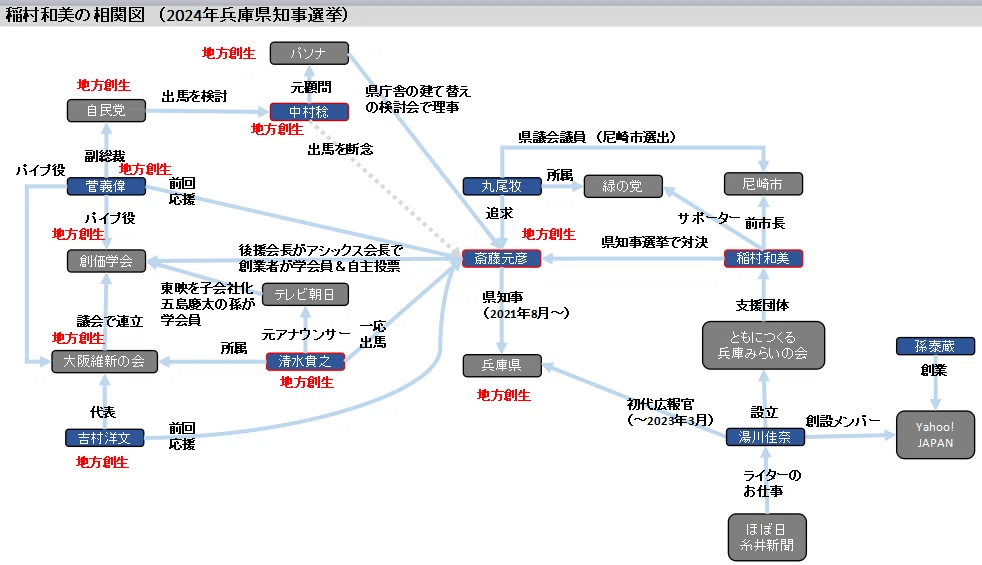The width and height of the screenshot is (982, 565).
Task: Click the パソナ node box
Action: 309,53
